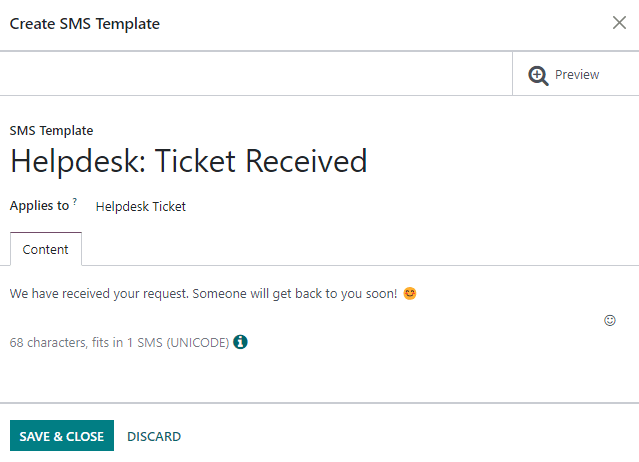The height and width of the screenshot is (462, 639).
Task: Click the Preview magnifier icon
Action: tap(538, 75)
